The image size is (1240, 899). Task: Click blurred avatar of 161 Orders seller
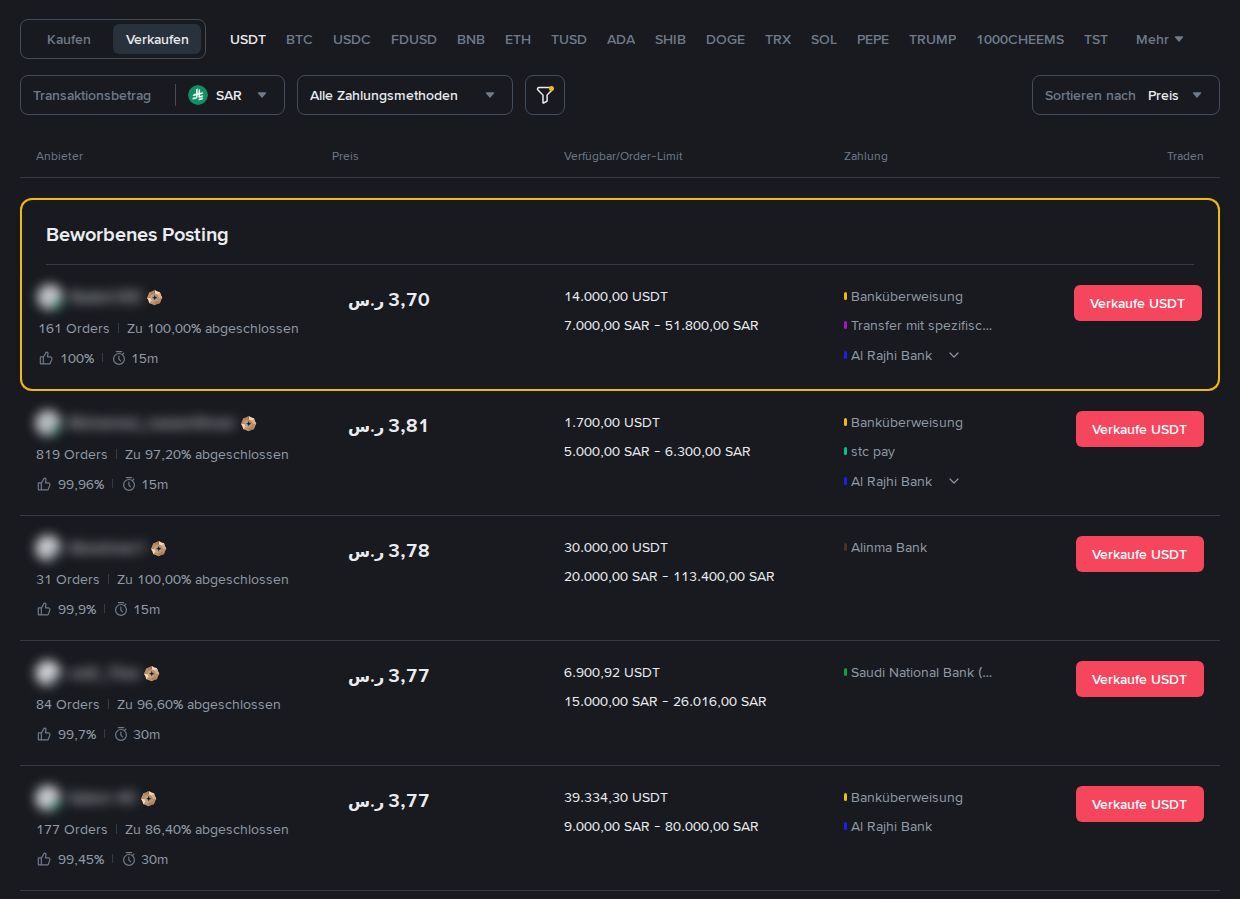(50, 297)
